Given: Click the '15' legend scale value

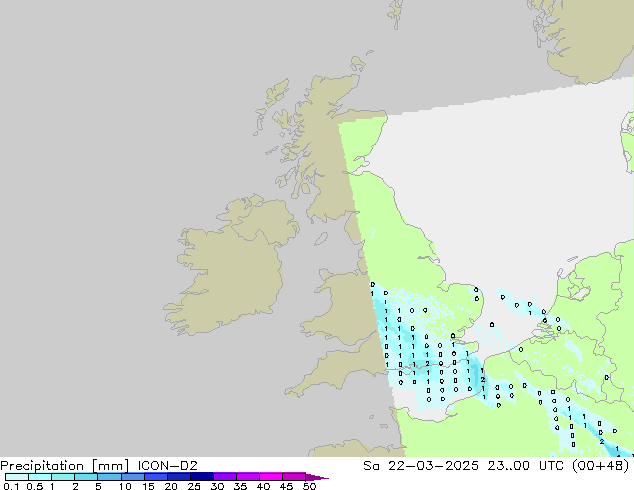Looking at the screenshot, I should click(148, 486).
